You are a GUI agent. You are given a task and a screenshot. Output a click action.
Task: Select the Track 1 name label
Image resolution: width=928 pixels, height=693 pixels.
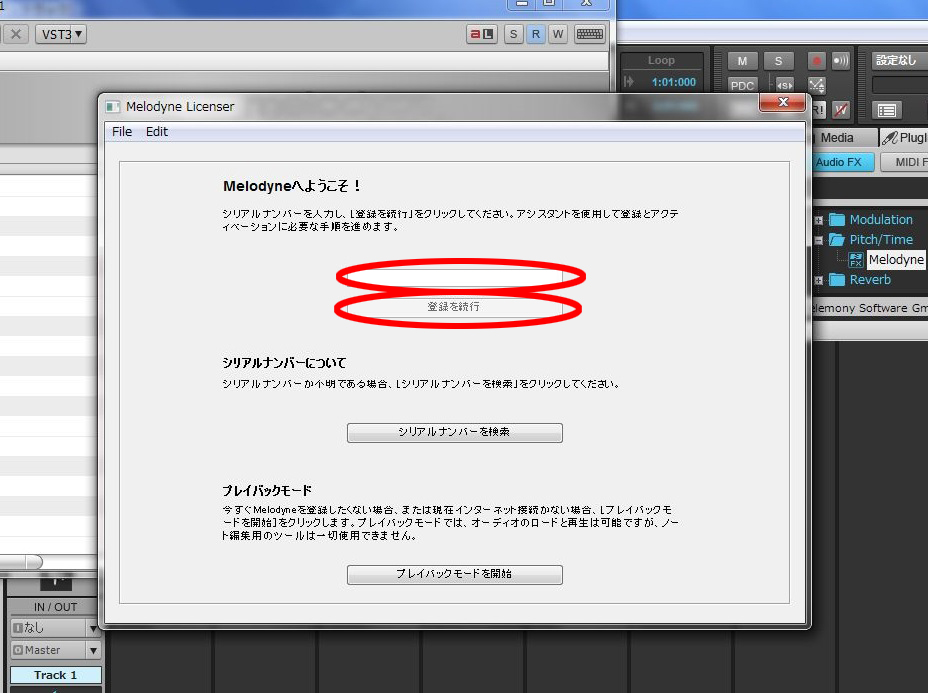[x=55, y=675]
